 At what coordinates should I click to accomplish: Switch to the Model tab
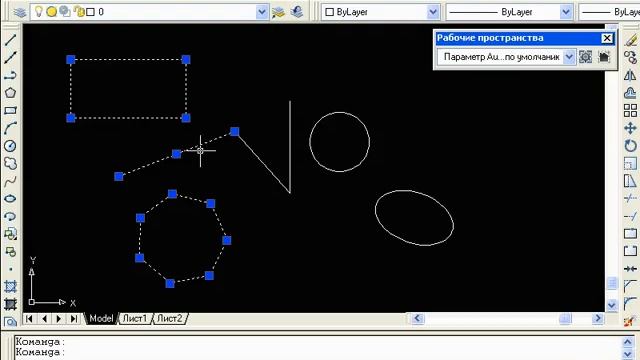[101, 318]
